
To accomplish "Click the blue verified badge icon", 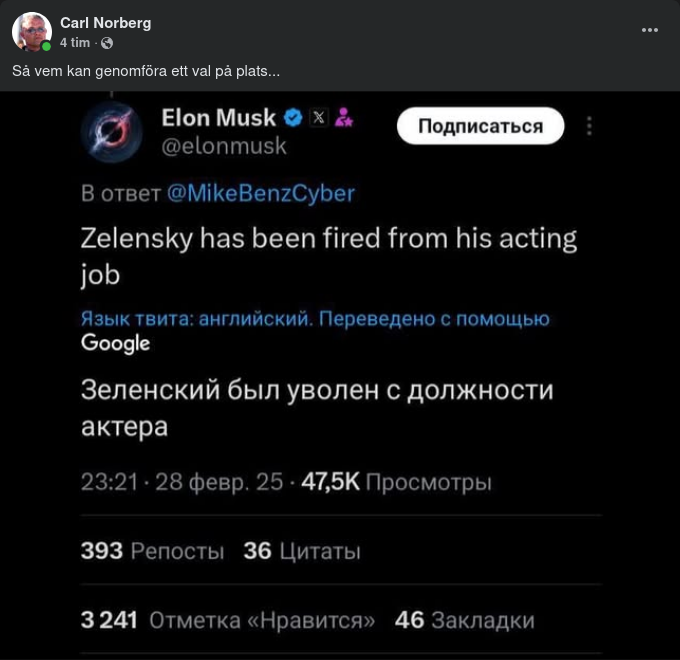I will pyautogui.click(x=293, y=118).
